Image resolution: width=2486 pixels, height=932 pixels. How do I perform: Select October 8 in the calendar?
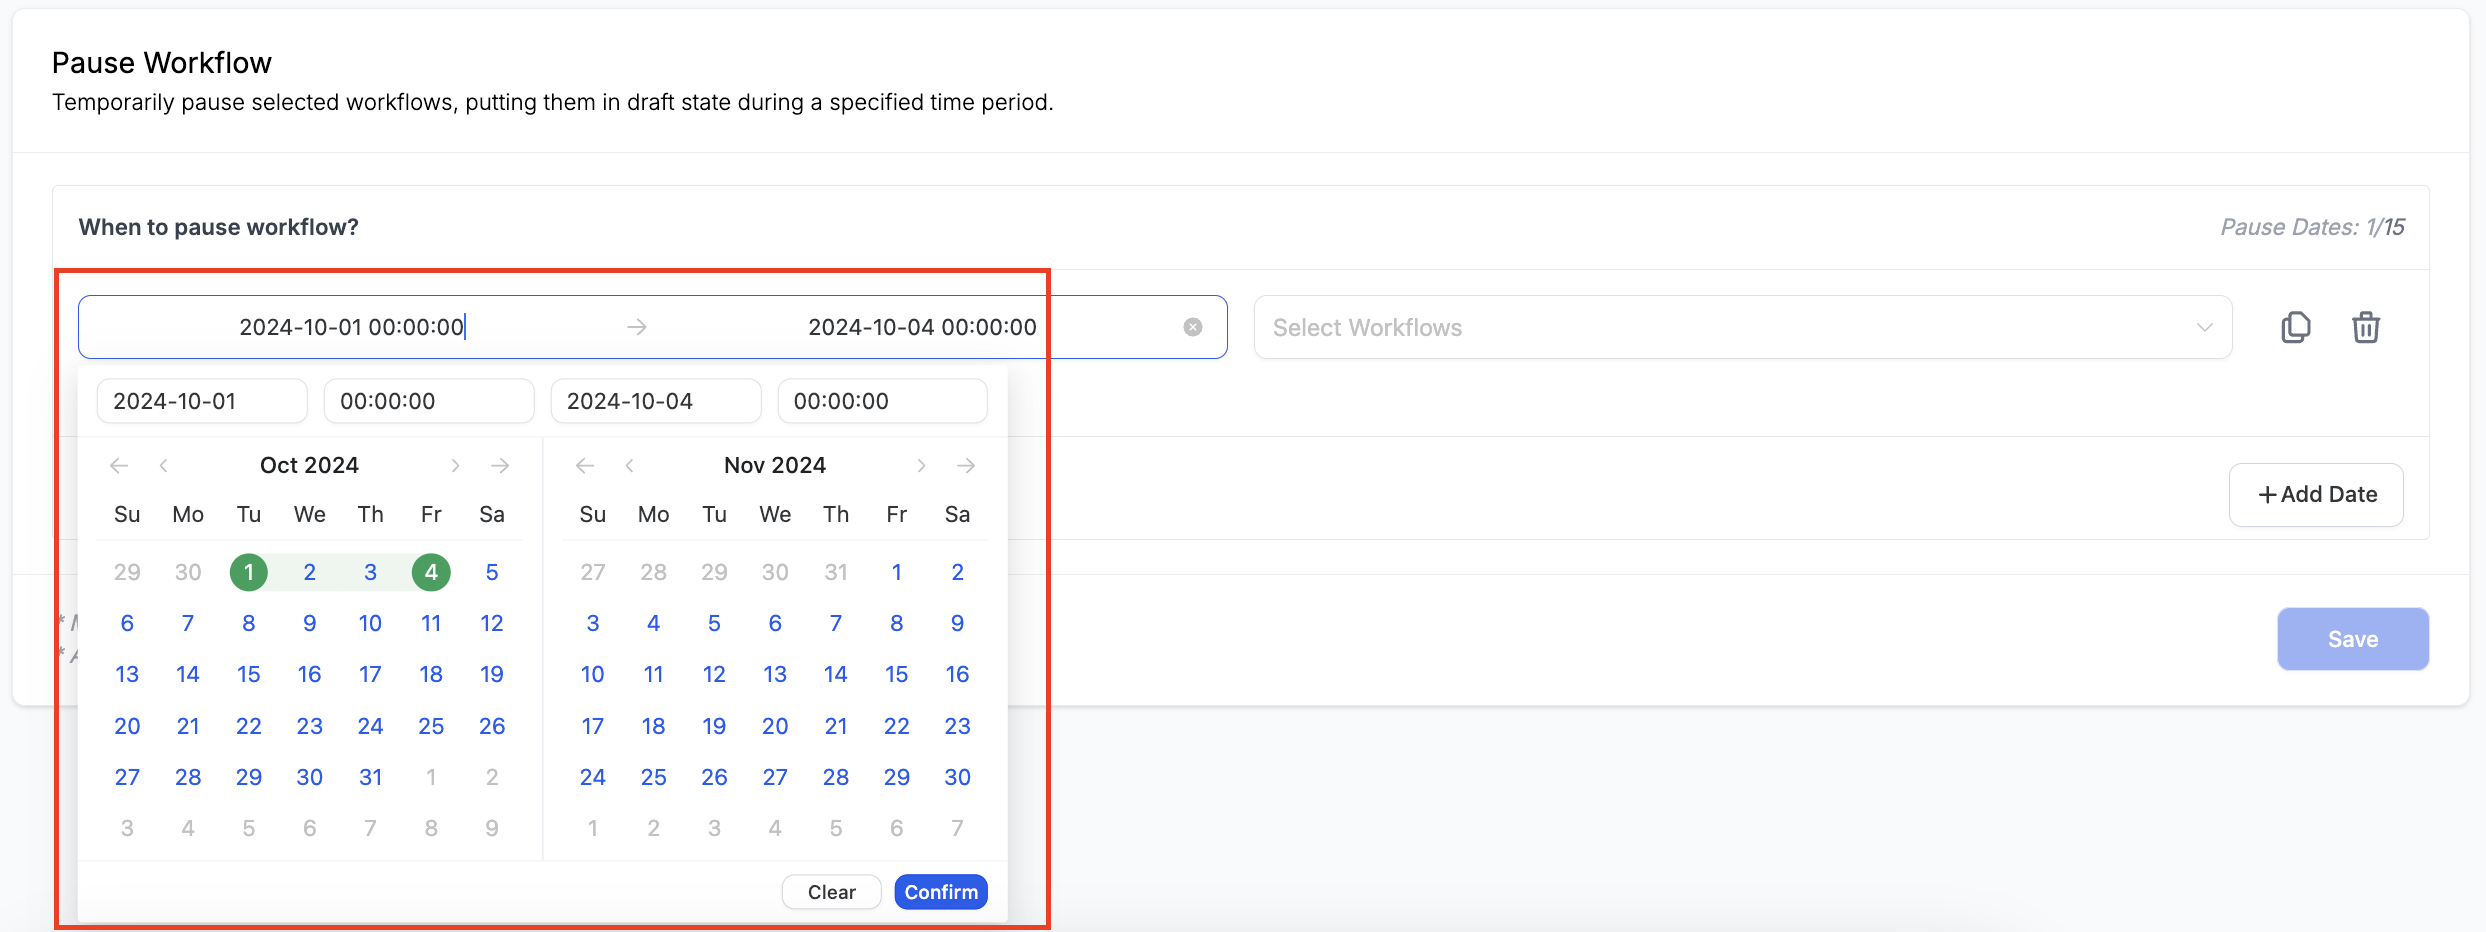[x=249, y=623]
